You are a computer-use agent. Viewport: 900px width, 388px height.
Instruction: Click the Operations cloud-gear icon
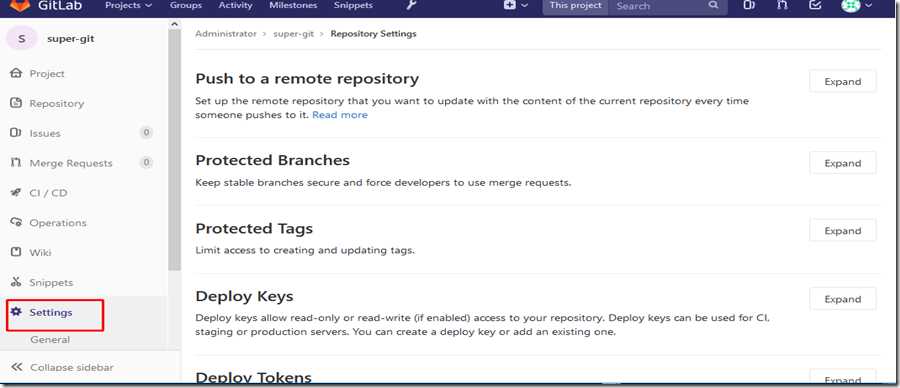click(x=16, y=223)
